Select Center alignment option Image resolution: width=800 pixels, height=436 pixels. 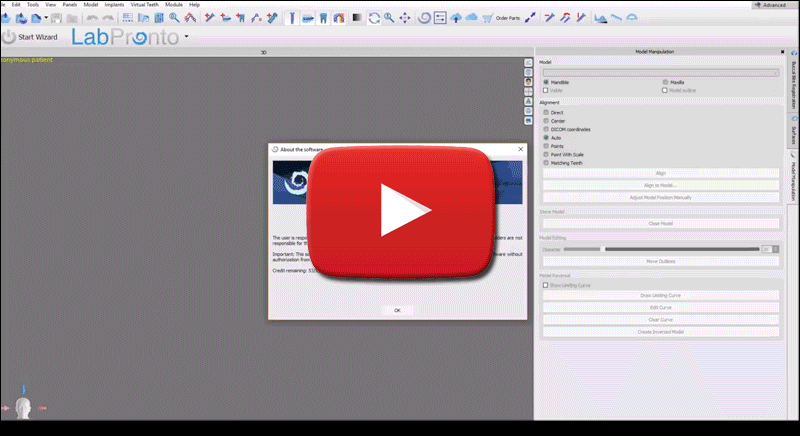point(546,121)
